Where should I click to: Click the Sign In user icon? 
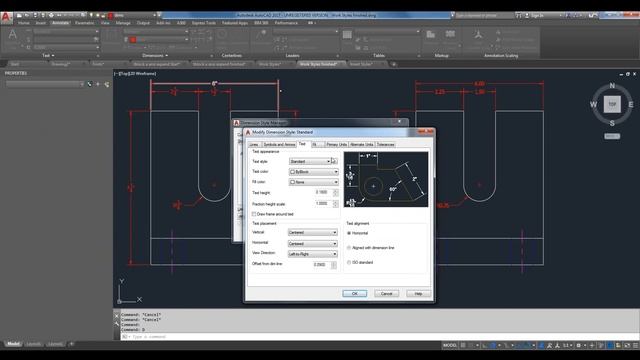(527, 16)
